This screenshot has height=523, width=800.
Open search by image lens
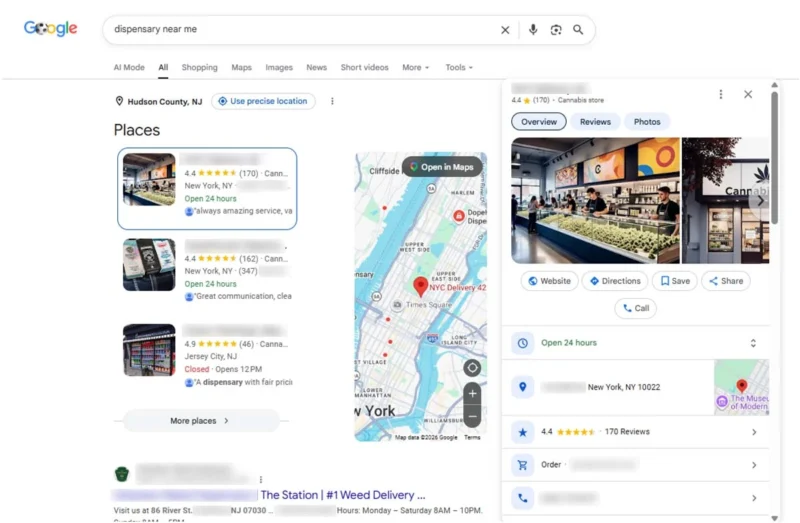556,30
